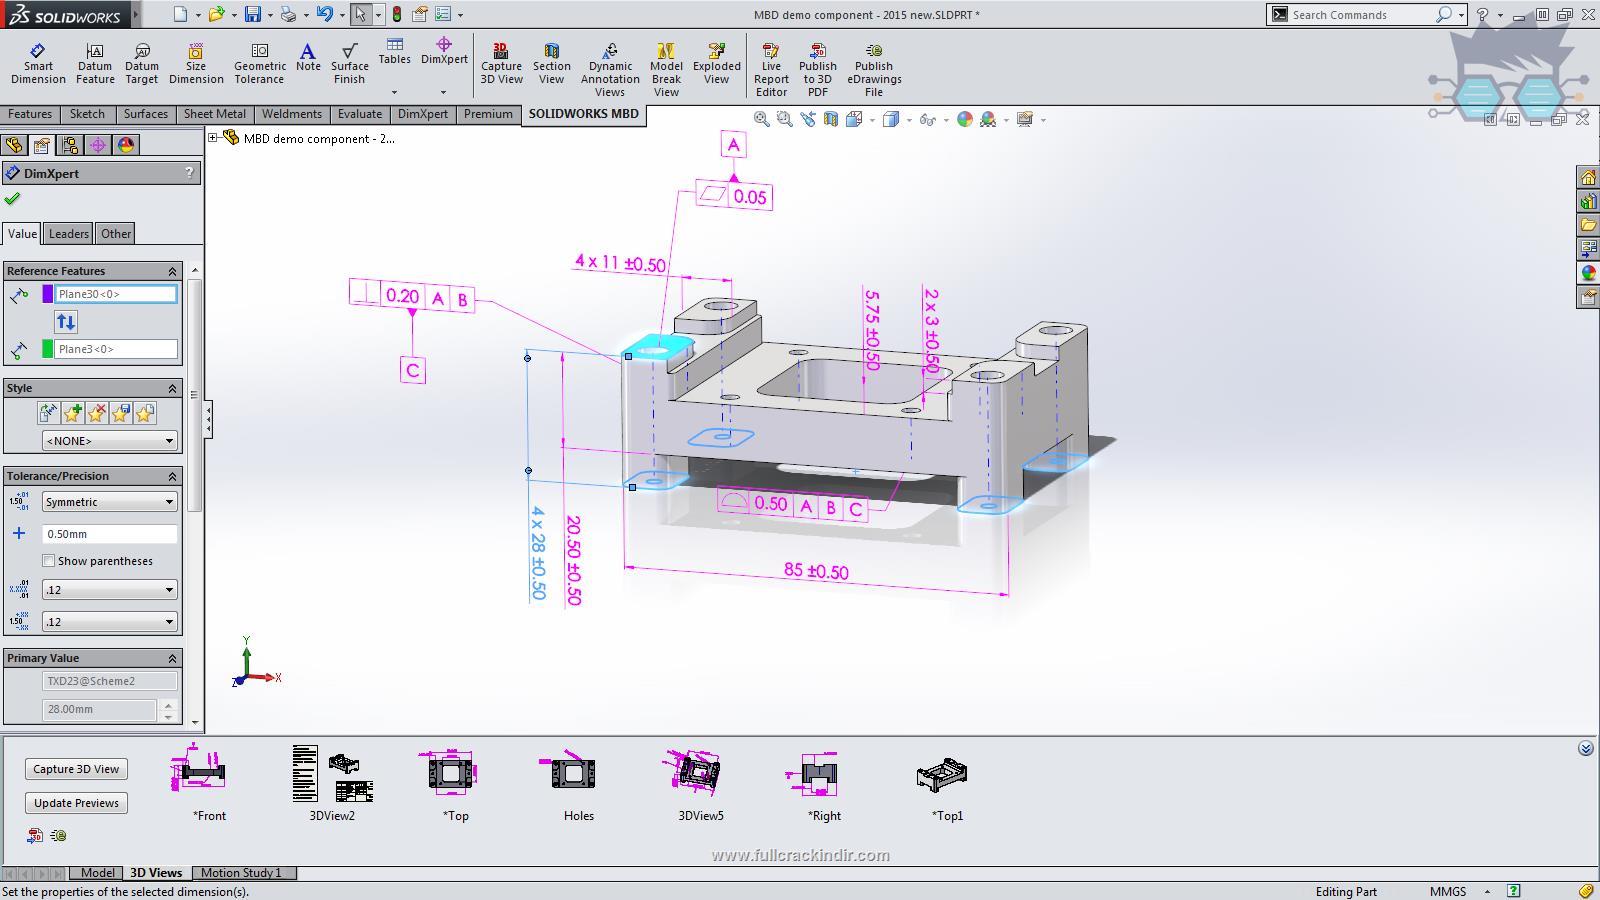This screenshot has width=1600, height=900.
Task: Click the Capture 3D View ribbon icon
Action: 501,64
